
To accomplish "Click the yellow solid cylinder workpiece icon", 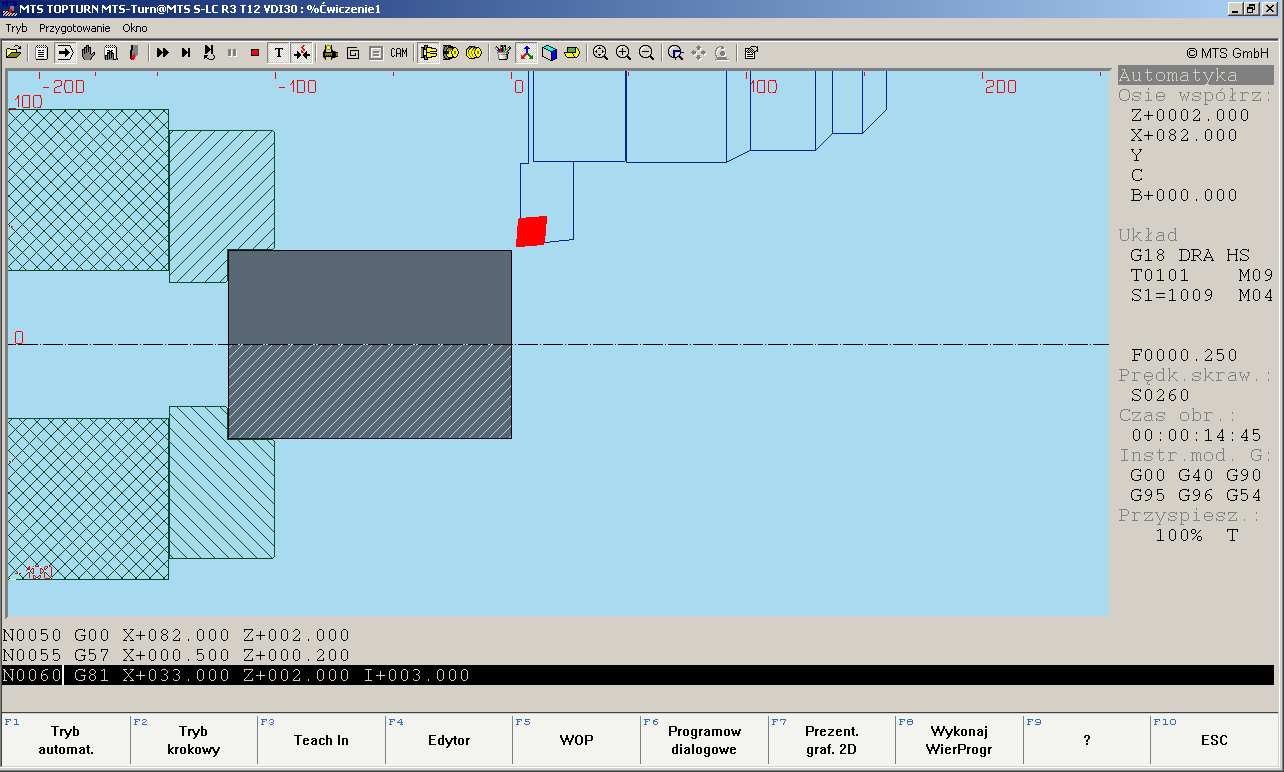I will (x=474, y=52).
